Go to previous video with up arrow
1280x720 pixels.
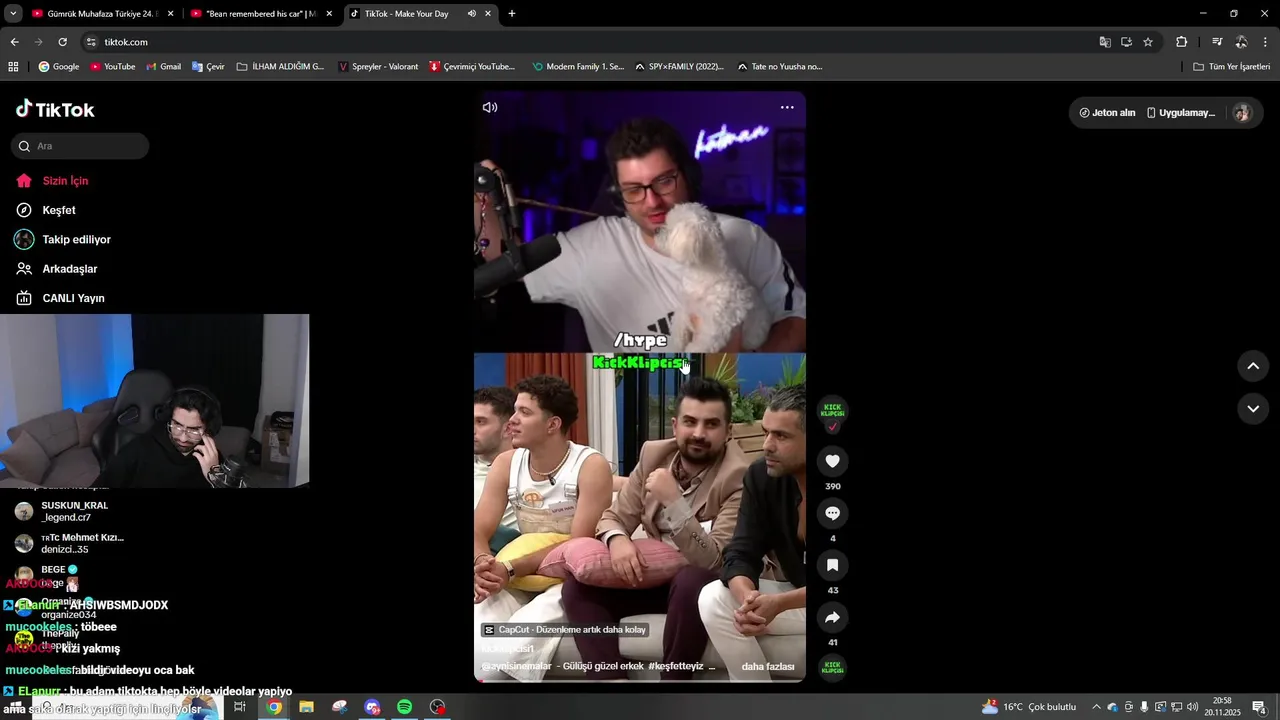pyautogui.click(x=1253, y=366)
